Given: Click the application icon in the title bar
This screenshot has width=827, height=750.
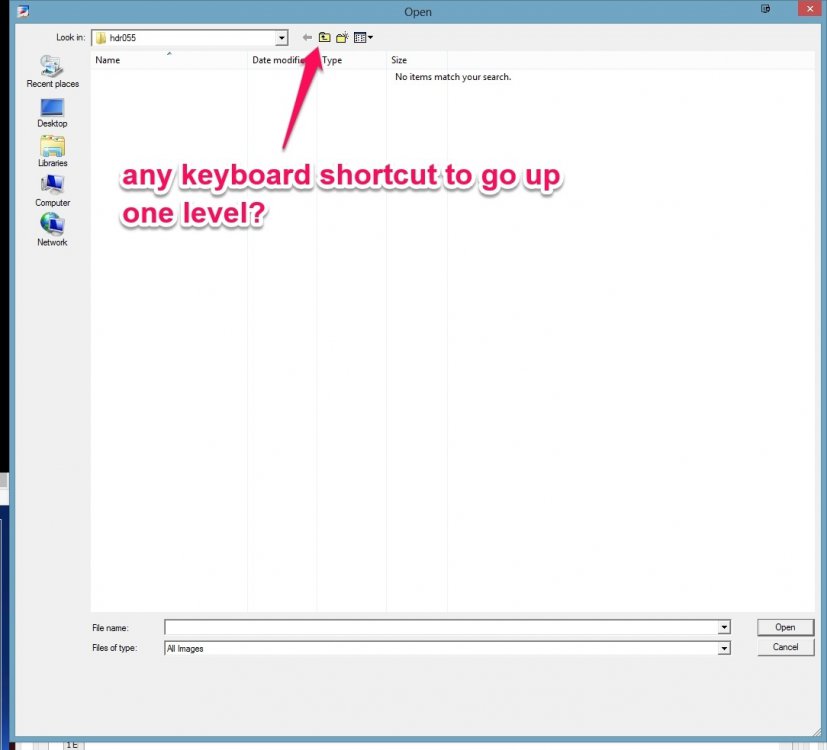Looking at the screenshot, I should (21, 11).
